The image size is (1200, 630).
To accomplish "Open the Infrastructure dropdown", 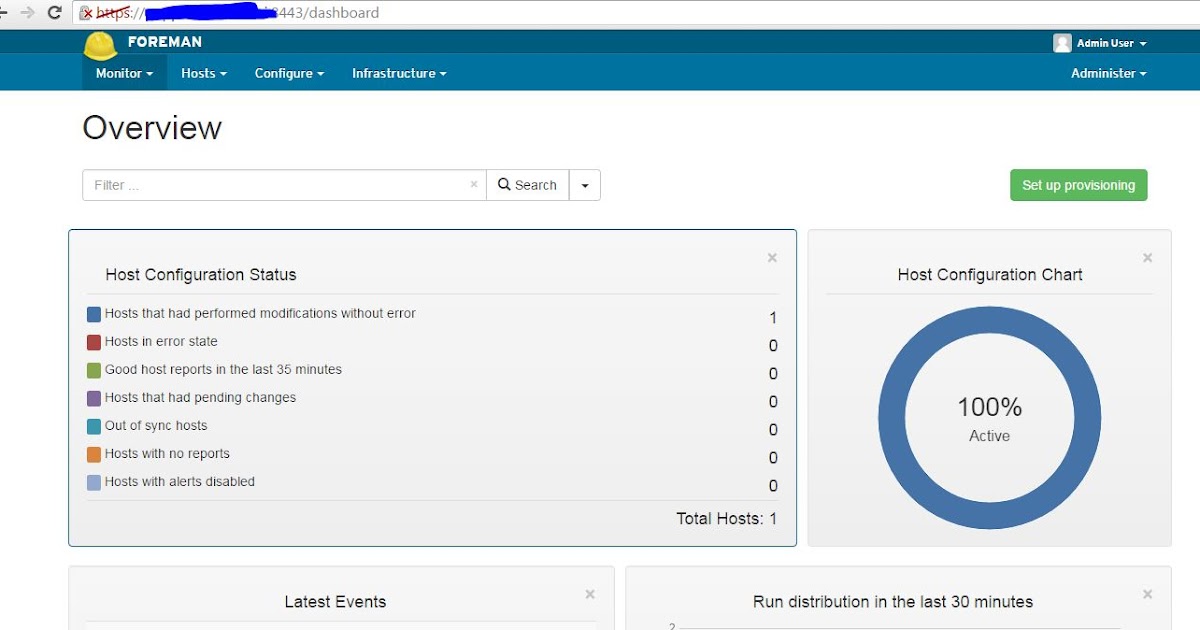I will click(398, 72).
